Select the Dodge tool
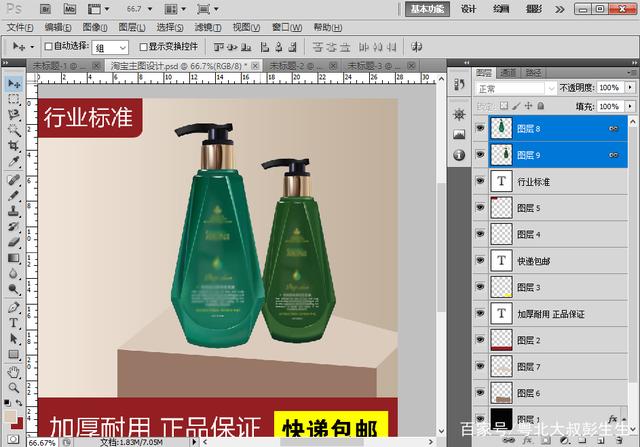 [14, 289]
